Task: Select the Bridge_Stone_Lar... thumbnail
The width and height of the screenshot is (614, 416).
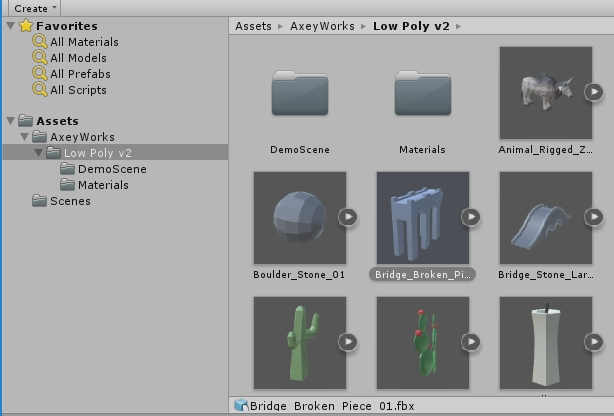Action: 546,218
